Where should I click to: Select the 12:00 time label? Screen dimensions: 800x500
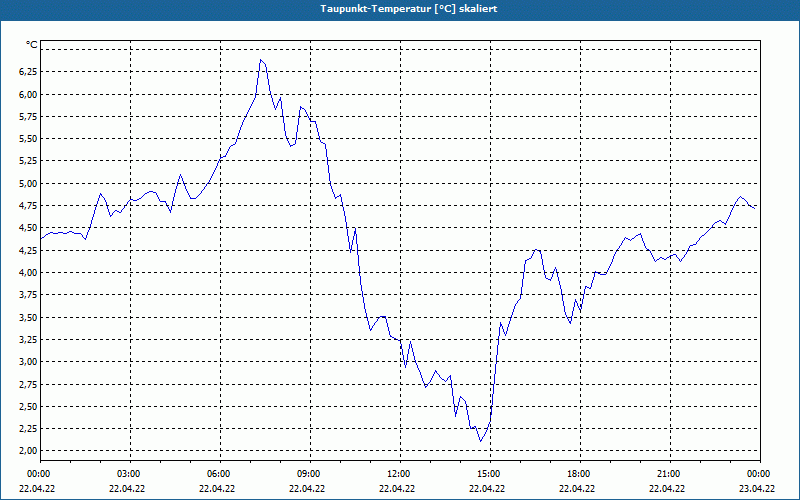400,474
